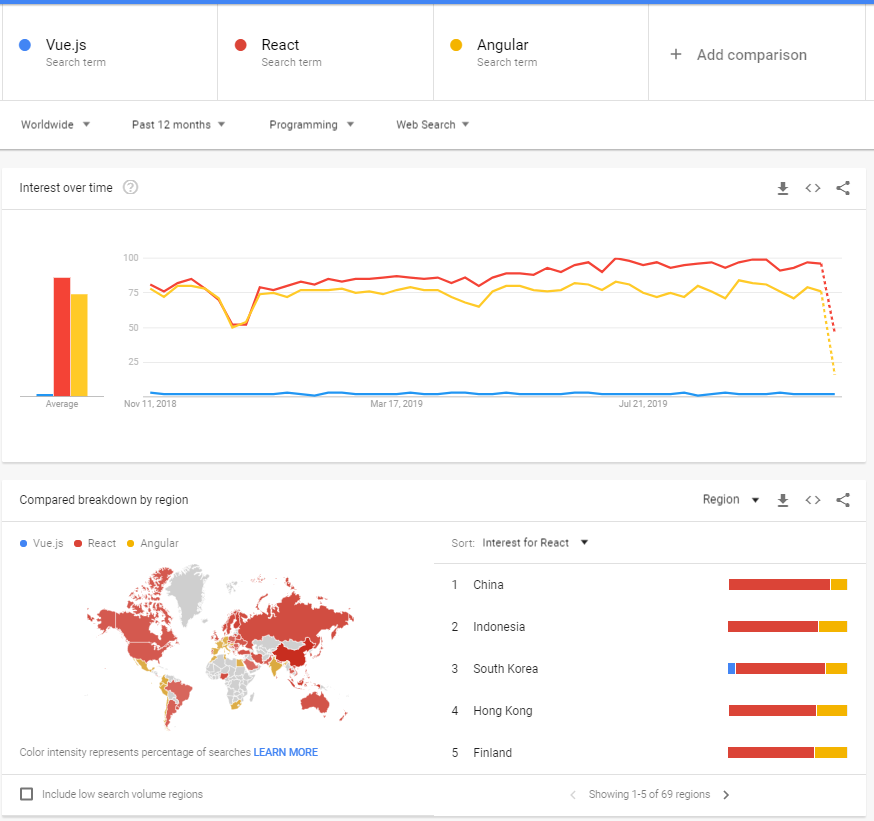Click the Mar 17, 2019 axis label
Screen dimensions: 874x821
[396, 404]
